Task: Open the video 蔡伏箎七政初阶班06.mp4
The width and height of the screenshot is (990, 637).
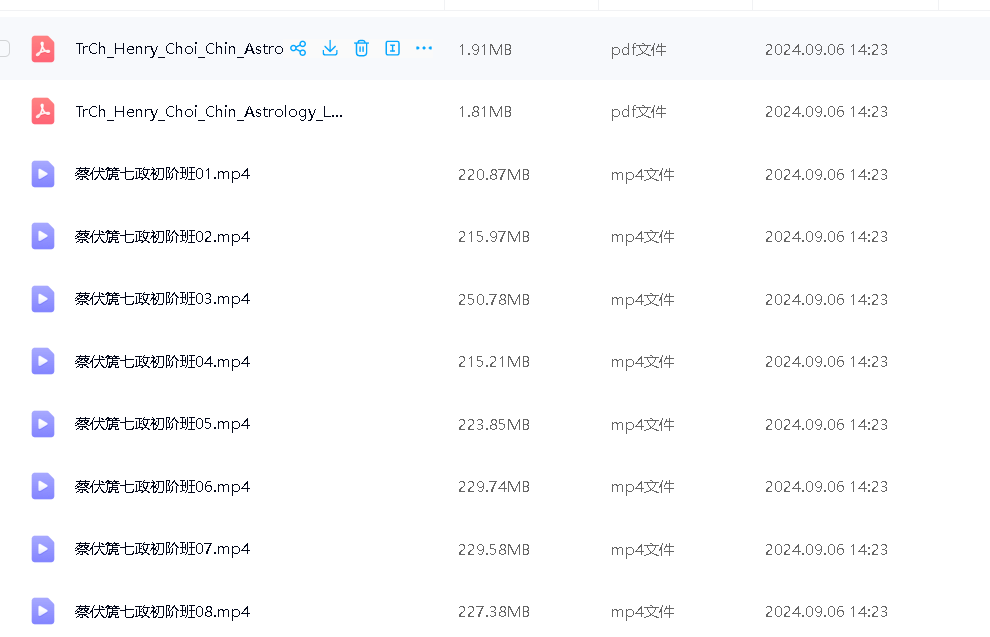Action: tap(162, 487)
